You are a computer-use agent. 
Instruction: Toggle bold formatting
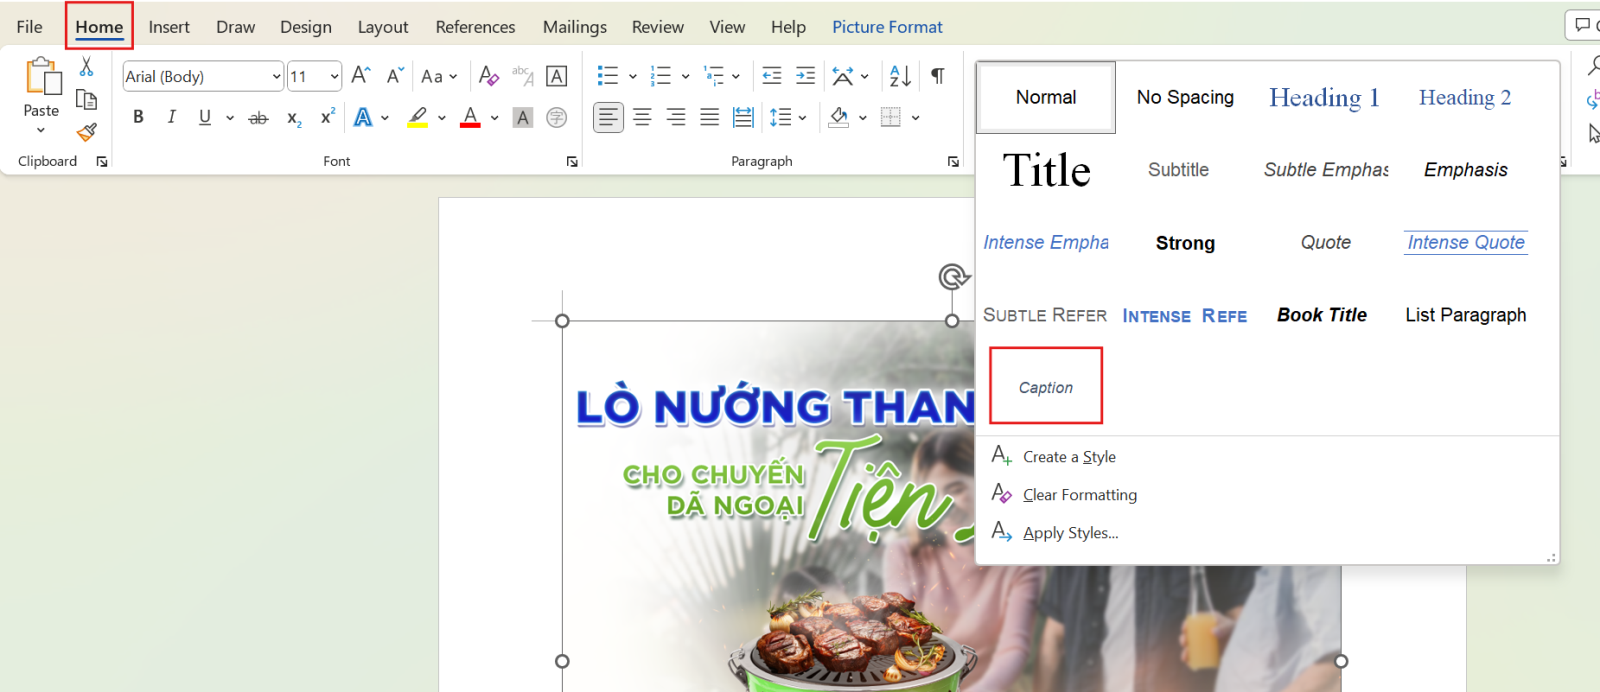click(138, 118)
